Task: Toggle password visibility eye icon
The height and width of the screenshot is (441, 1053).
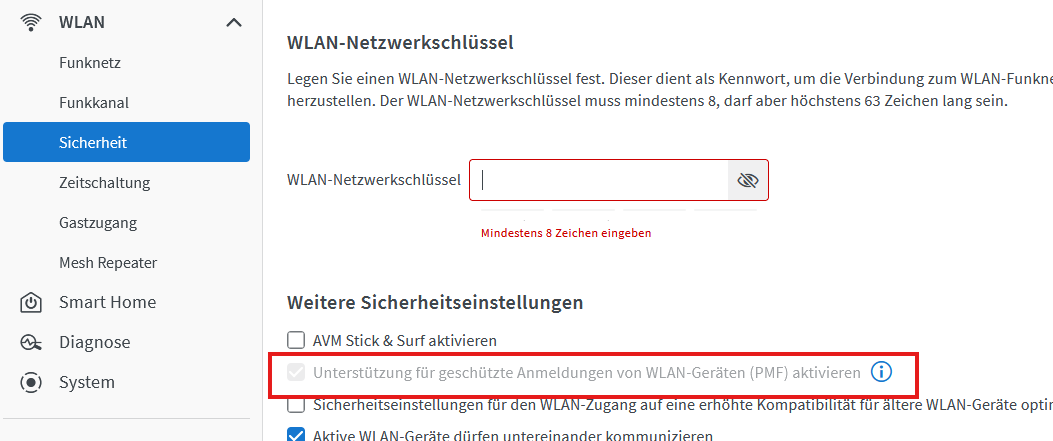Action: 747,180
